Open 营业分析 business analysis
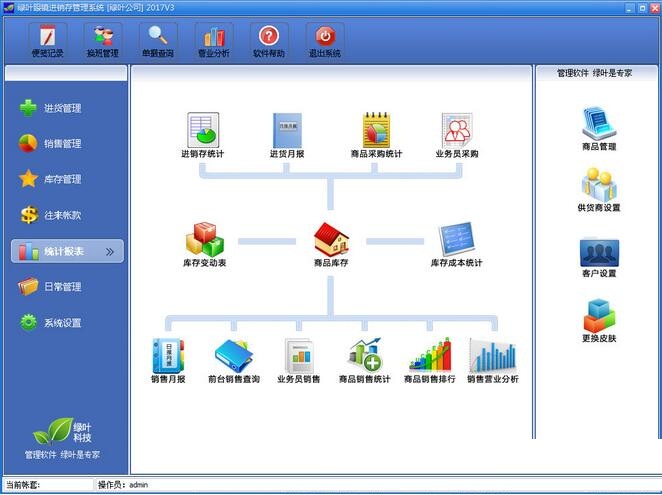Image resolution: width=662 pixels, height=495 pixels. (214, 41)
